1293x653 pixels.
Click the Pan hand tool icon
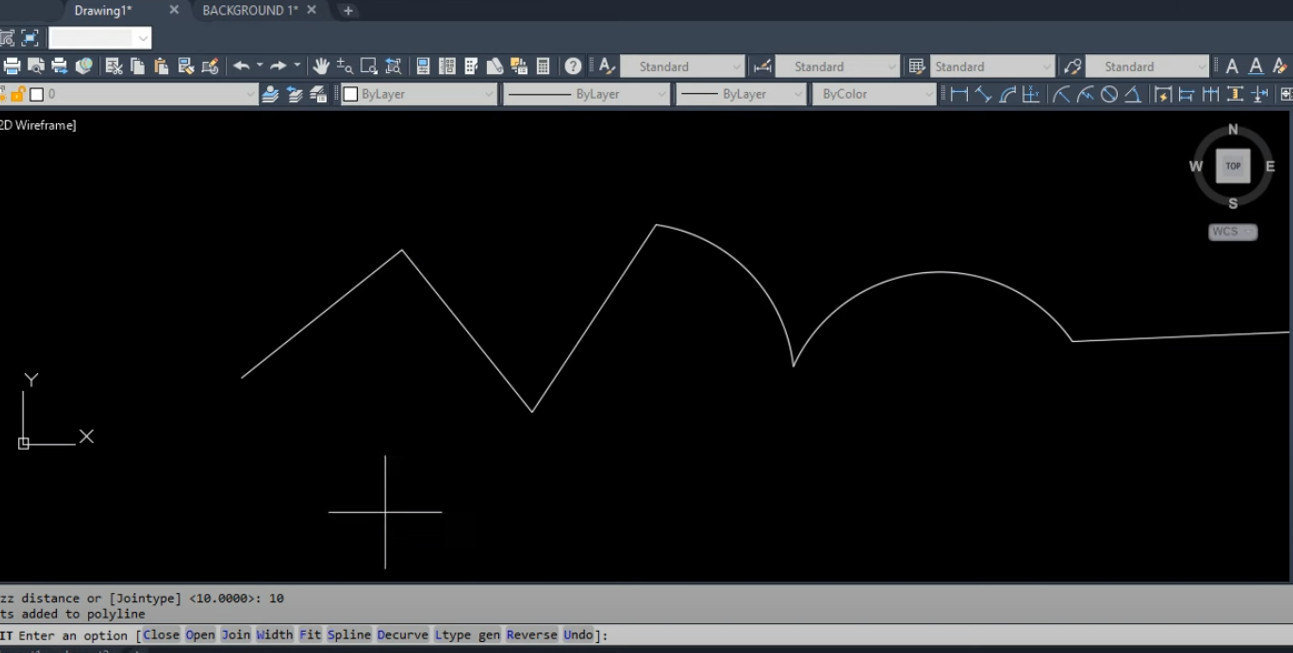[321, 67]
